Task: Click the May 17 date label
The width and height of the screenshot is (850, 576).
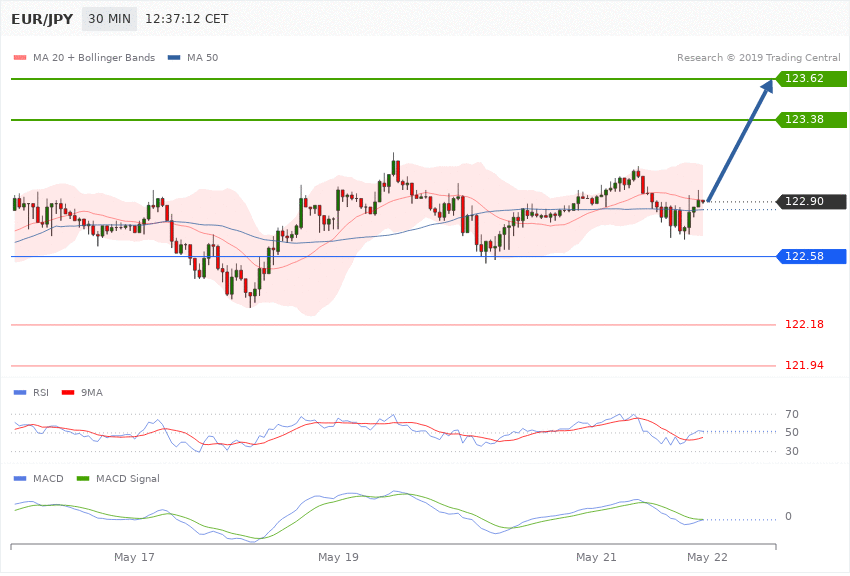Action: point(134,557)
